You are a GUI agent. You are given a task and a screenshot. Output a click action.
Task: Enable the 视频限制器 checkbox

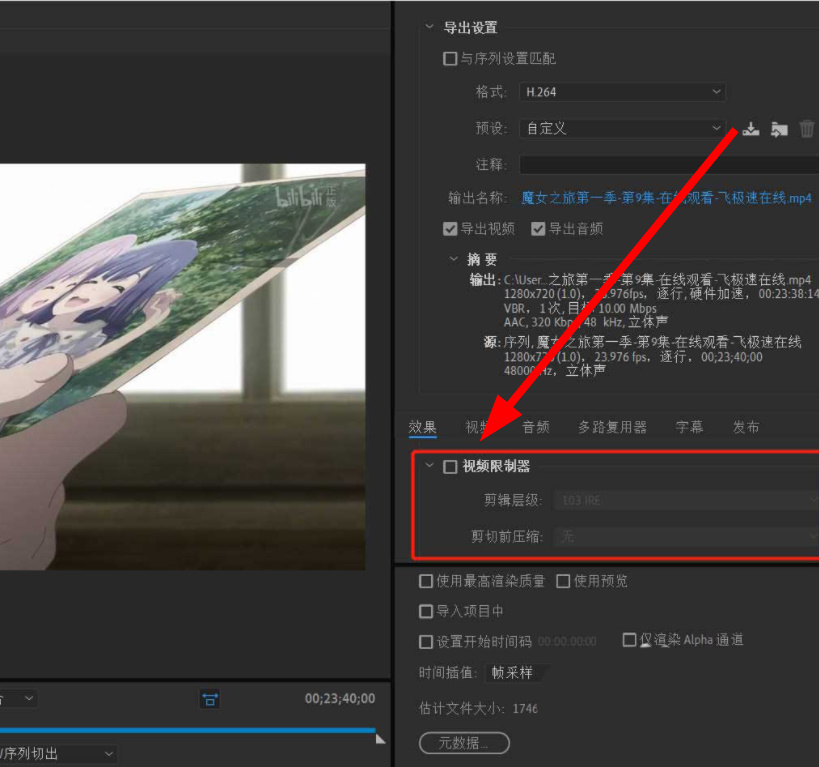coord(451,467)
